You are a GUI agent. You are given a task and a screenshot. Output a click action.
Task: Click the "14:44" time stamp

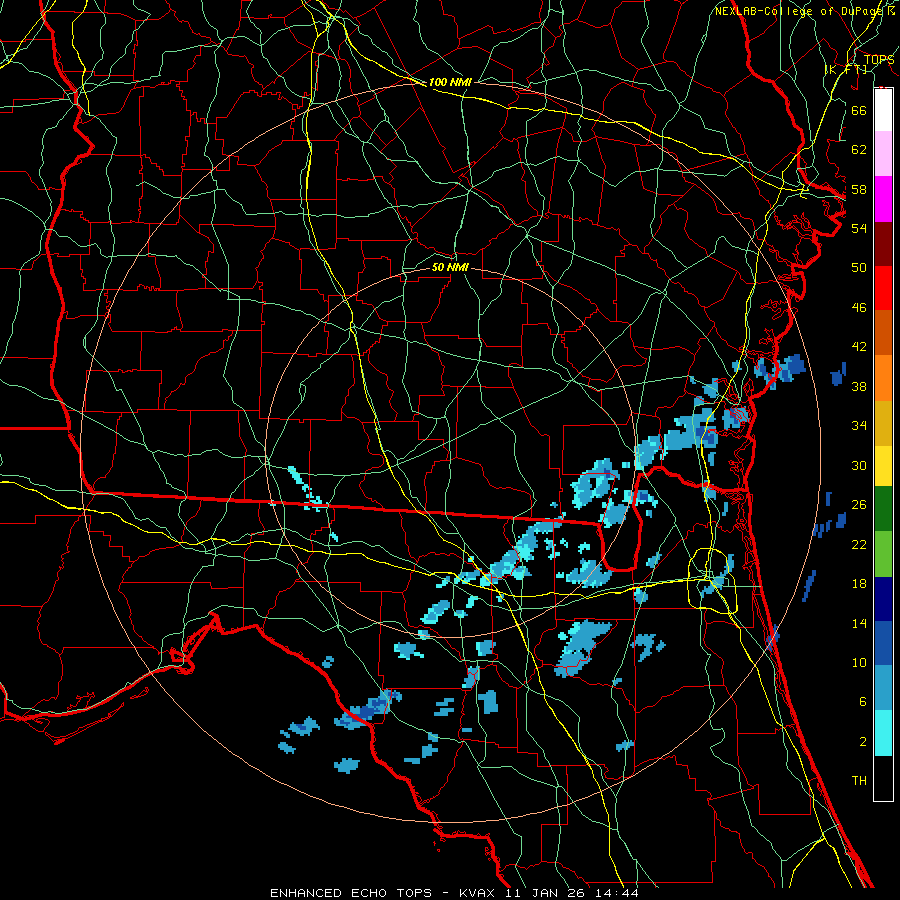617,893
